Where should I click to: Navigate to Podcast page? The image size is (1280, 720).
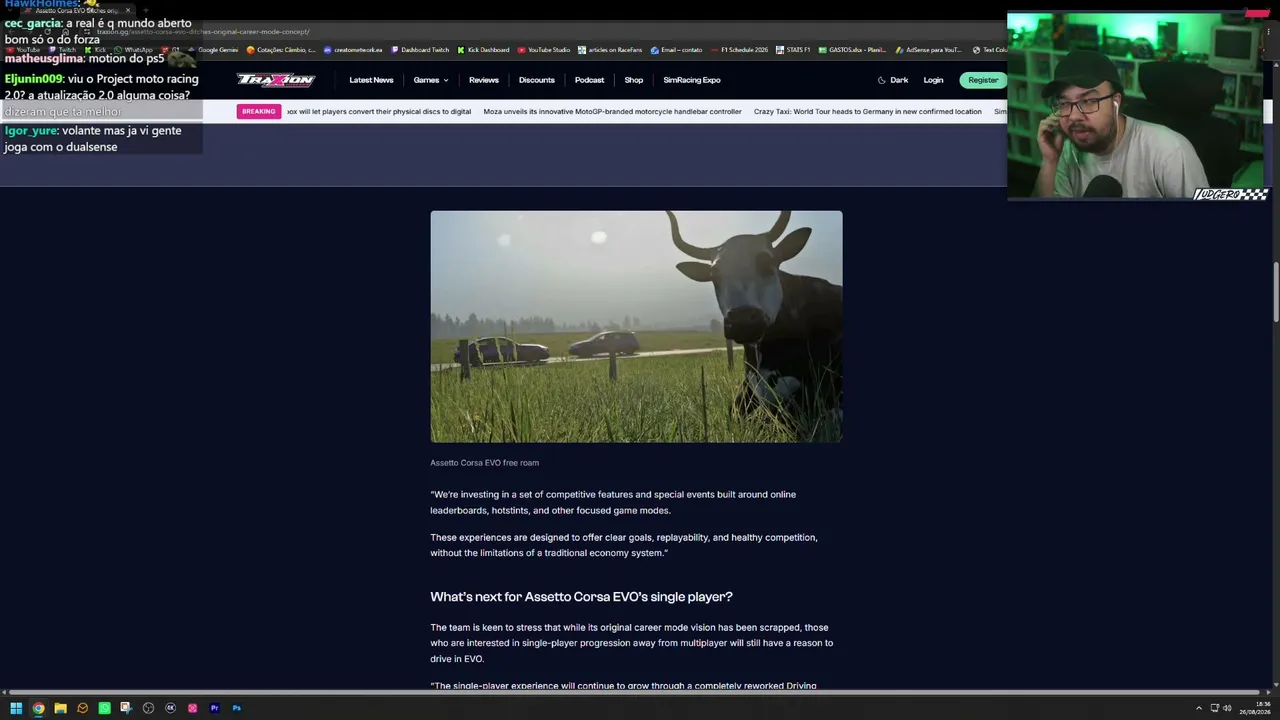click(x=589, y=80)
